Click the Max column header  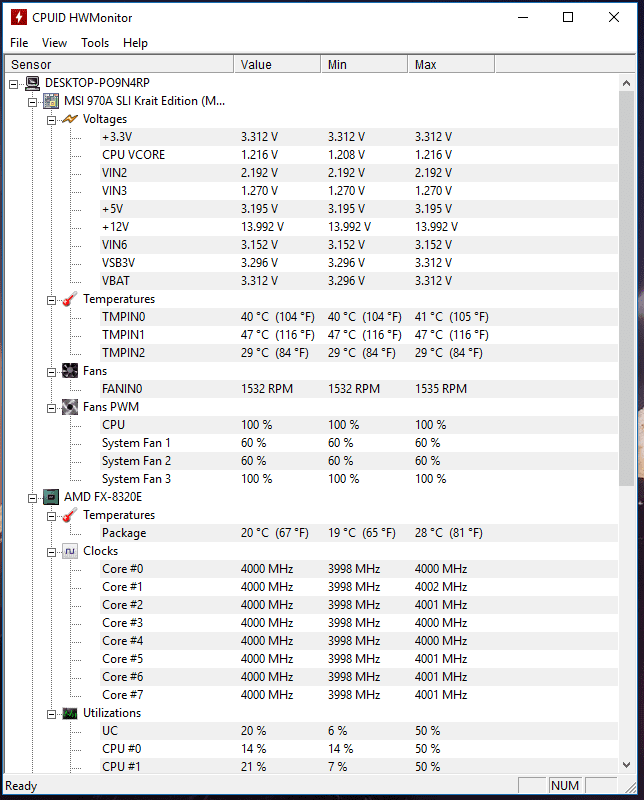click(451, 65)
